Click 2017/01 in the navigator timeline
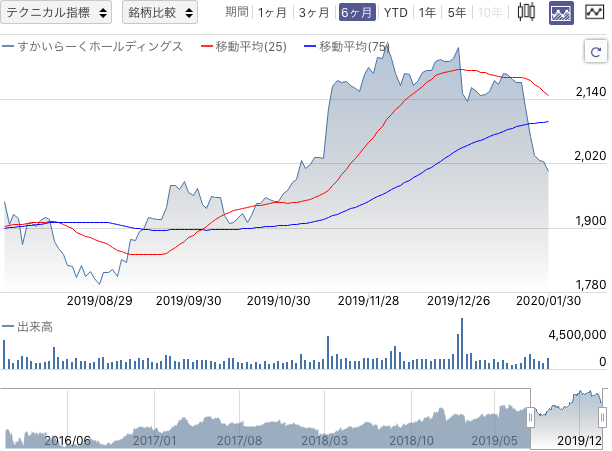 click(x=155, y=440)
